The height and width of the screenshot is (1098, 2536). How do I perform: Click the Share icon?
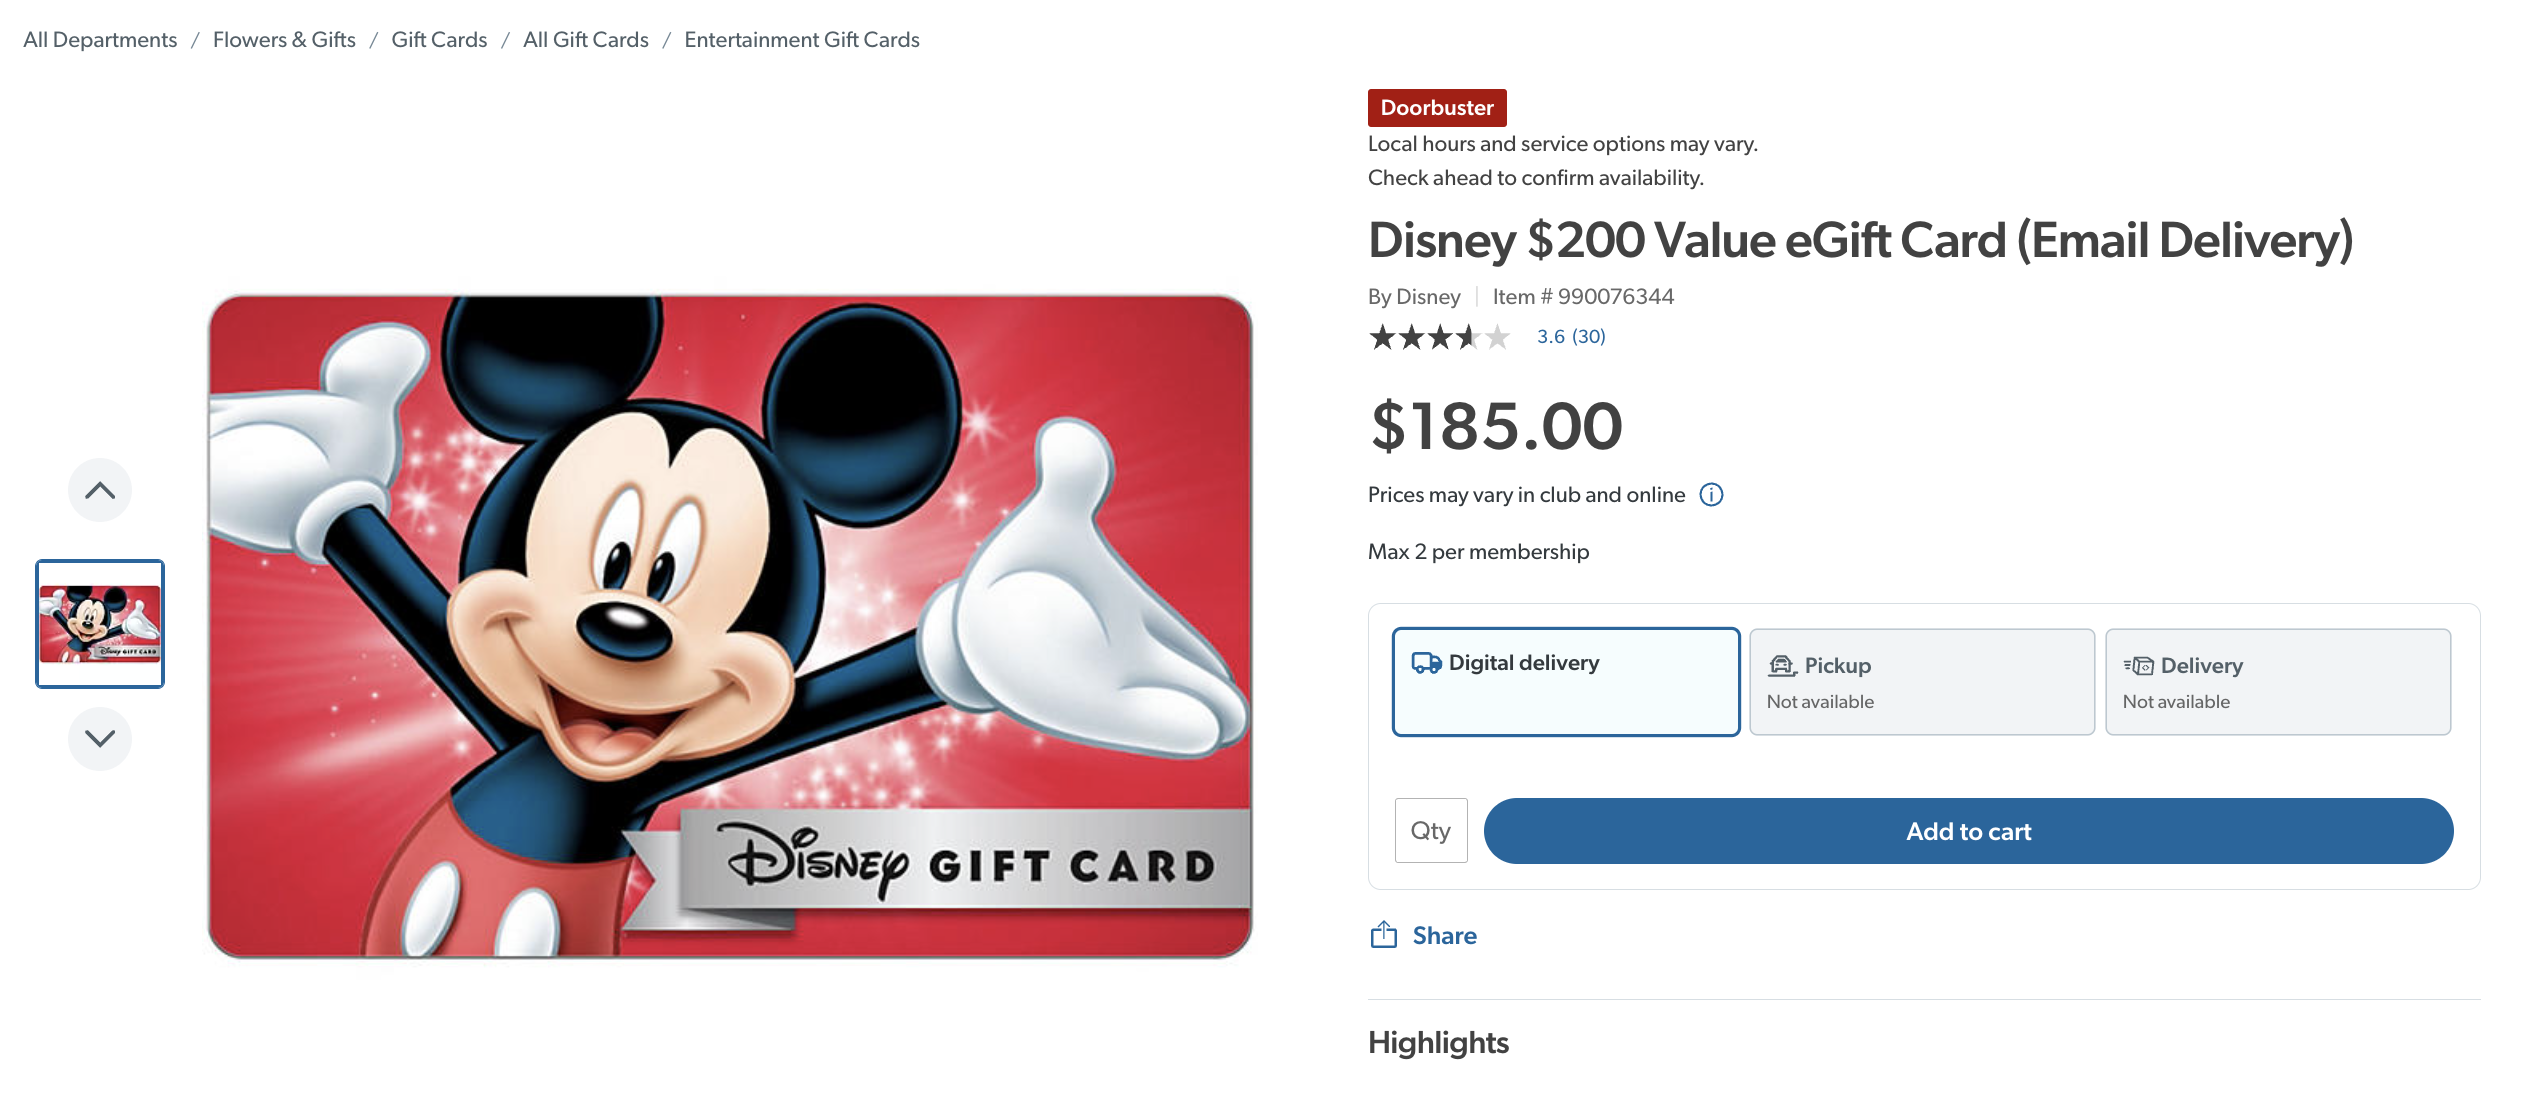(1383, 934)
